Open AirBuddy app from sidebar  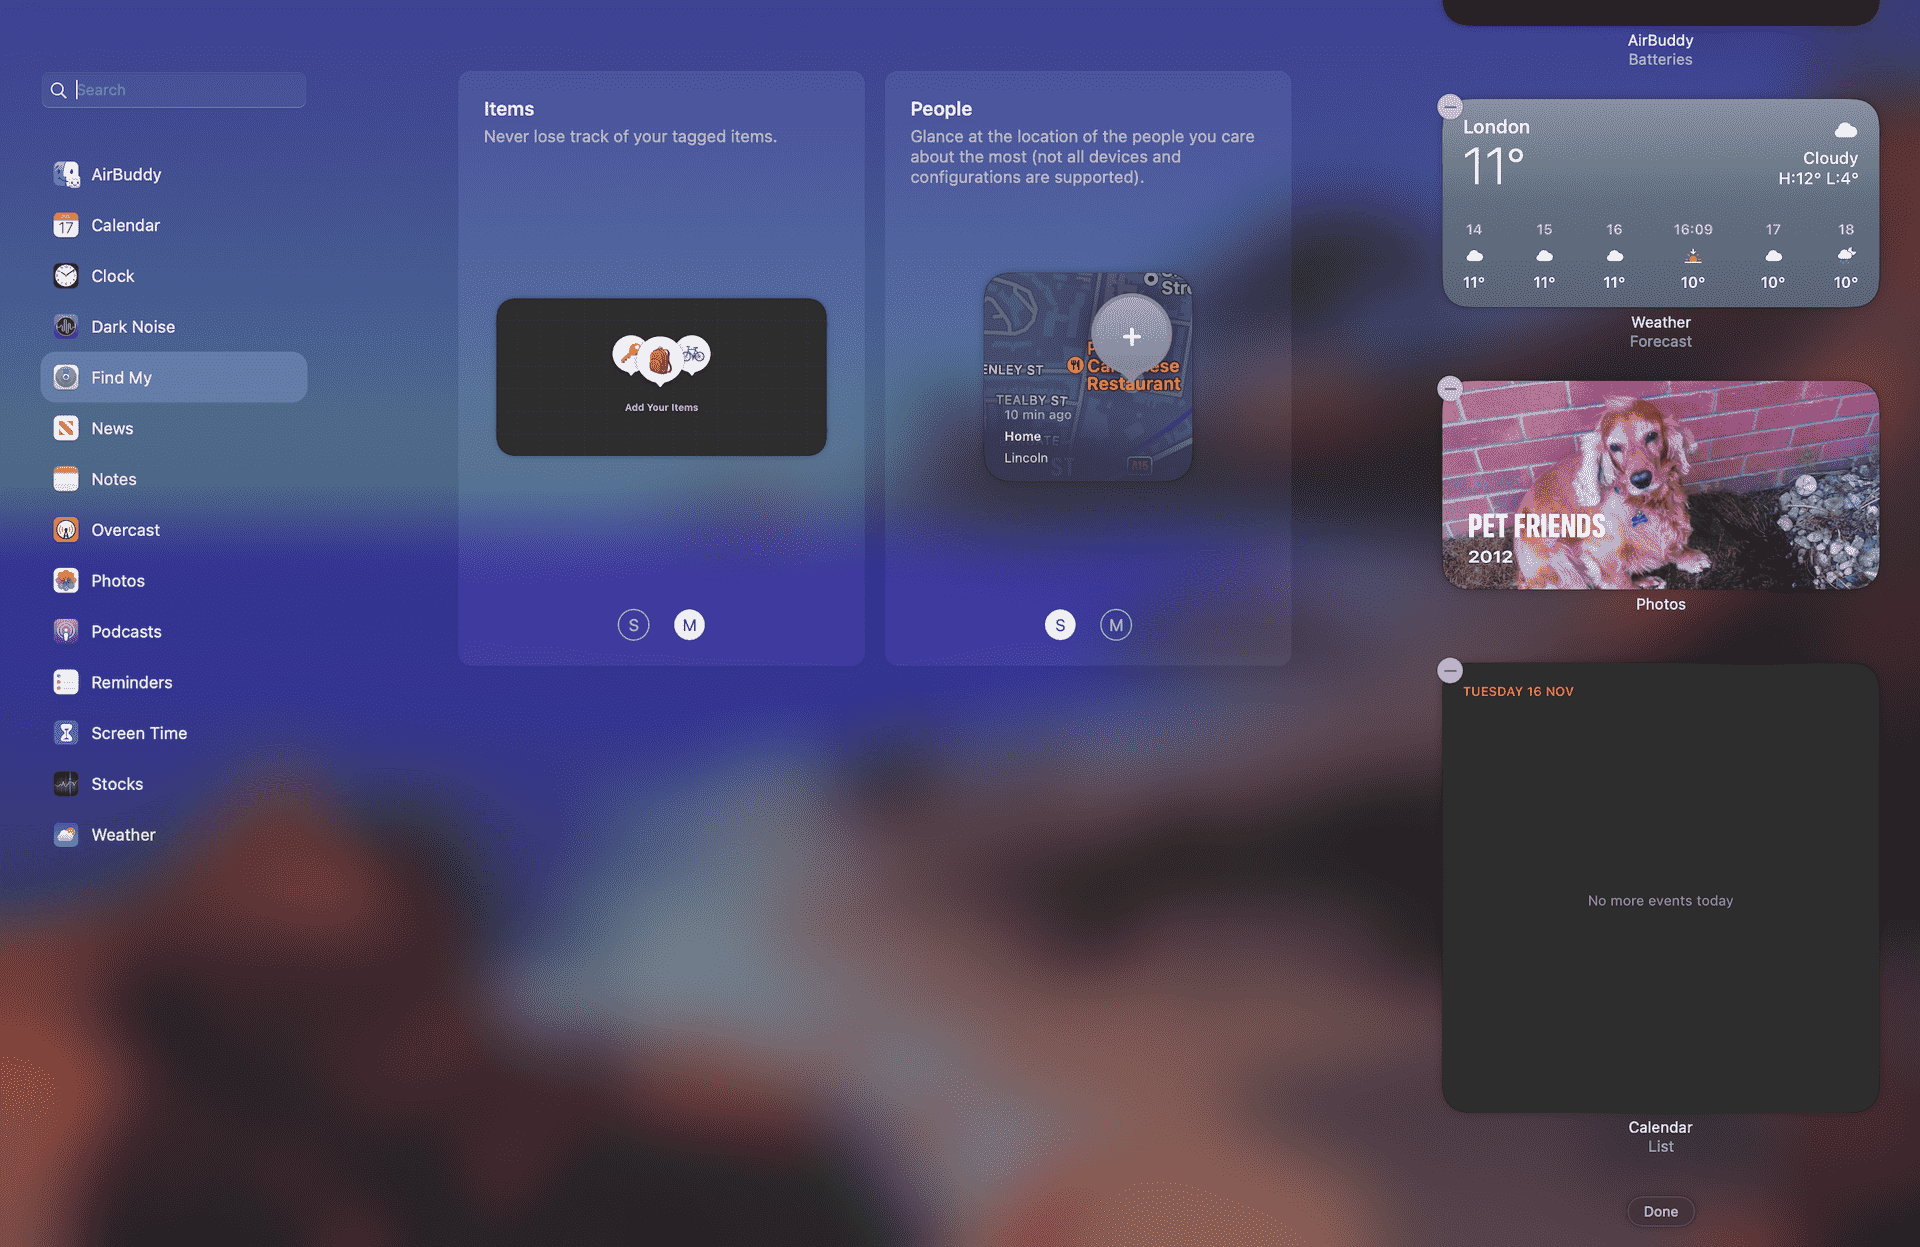(125, 174)
